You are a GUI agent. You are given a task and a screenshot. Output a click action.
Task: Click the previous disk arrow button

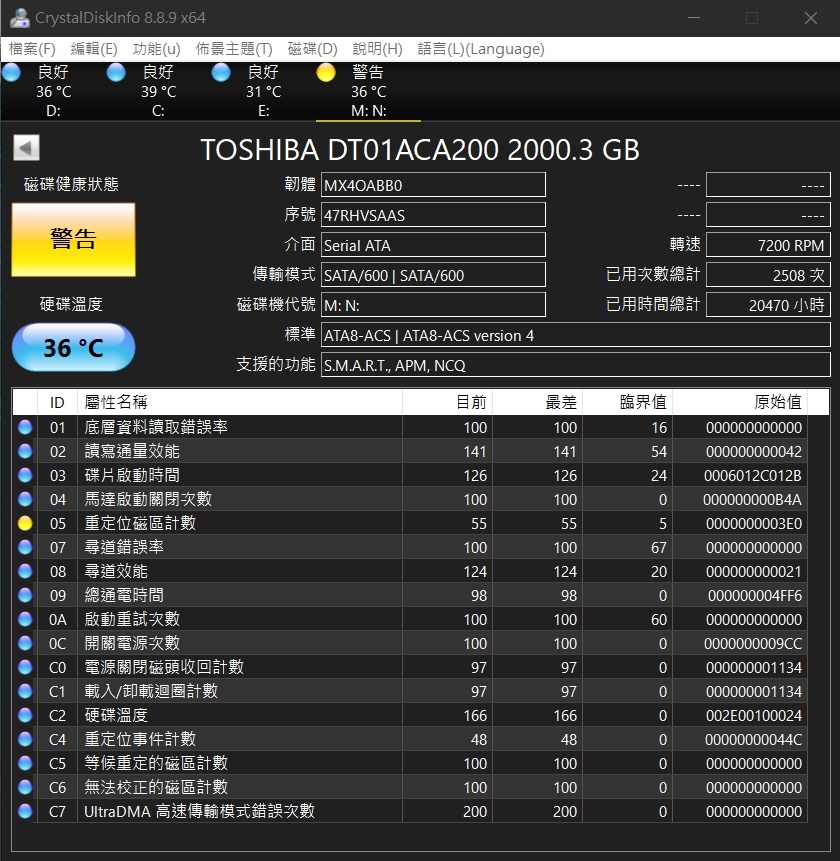[26, 148]
